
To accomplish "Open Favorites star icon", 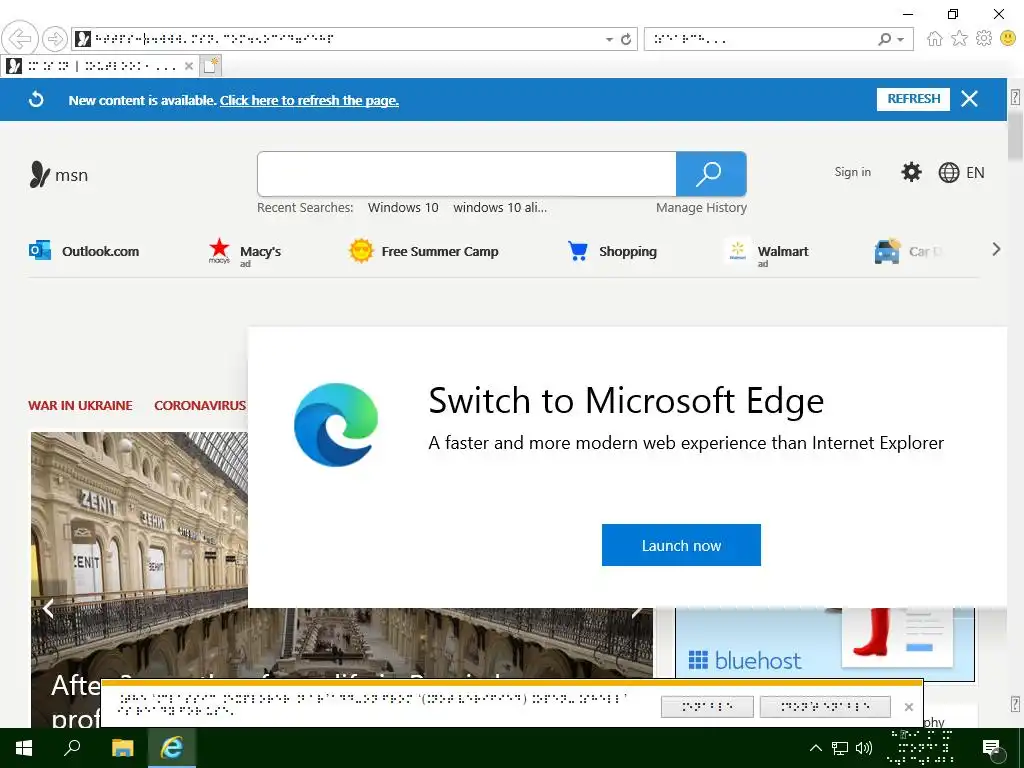I will point(959,38).
